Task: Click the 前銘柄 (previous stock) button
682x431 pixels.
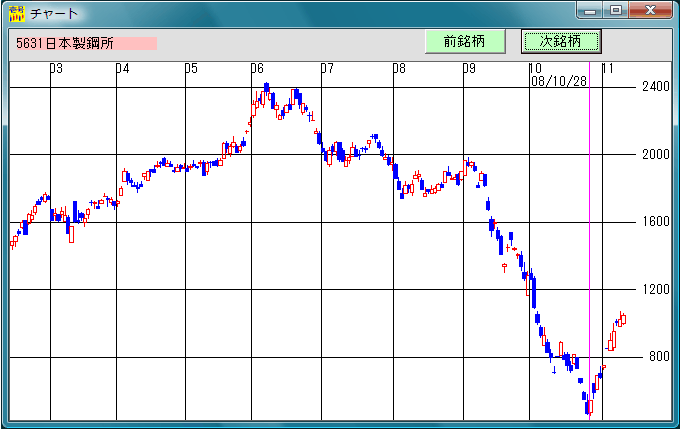Action: tap(465, 42)
